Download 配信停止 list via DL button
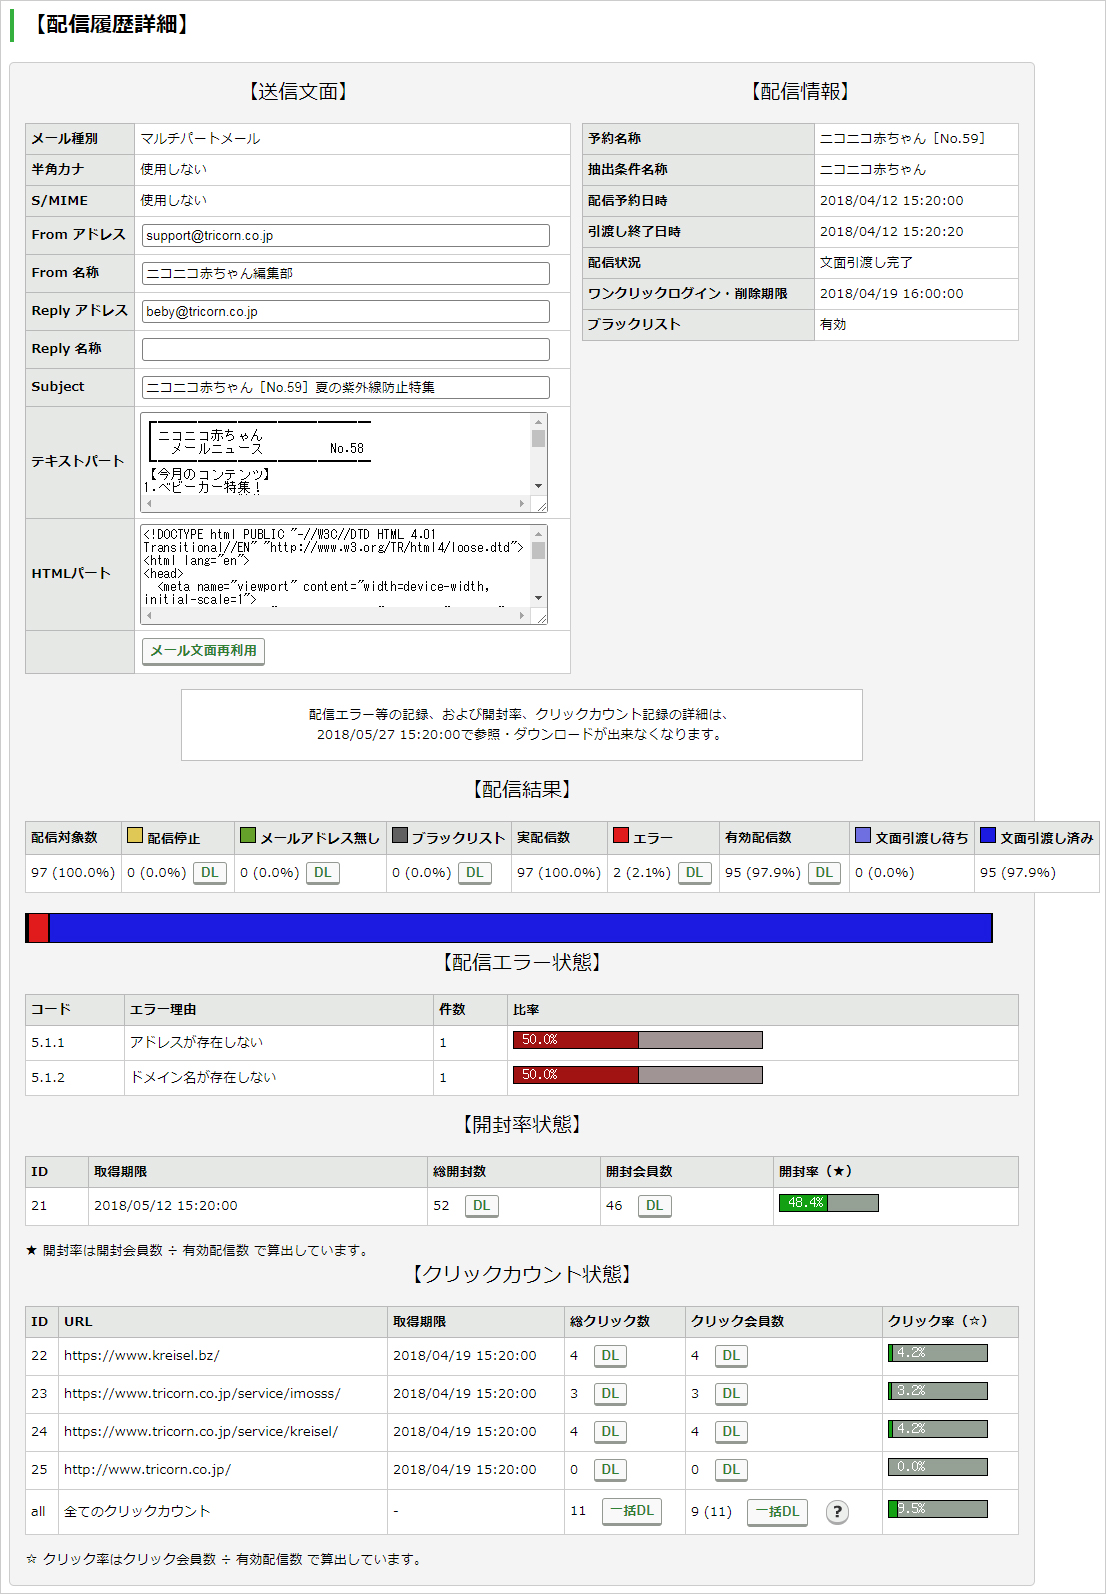 [x=210, y=873]
